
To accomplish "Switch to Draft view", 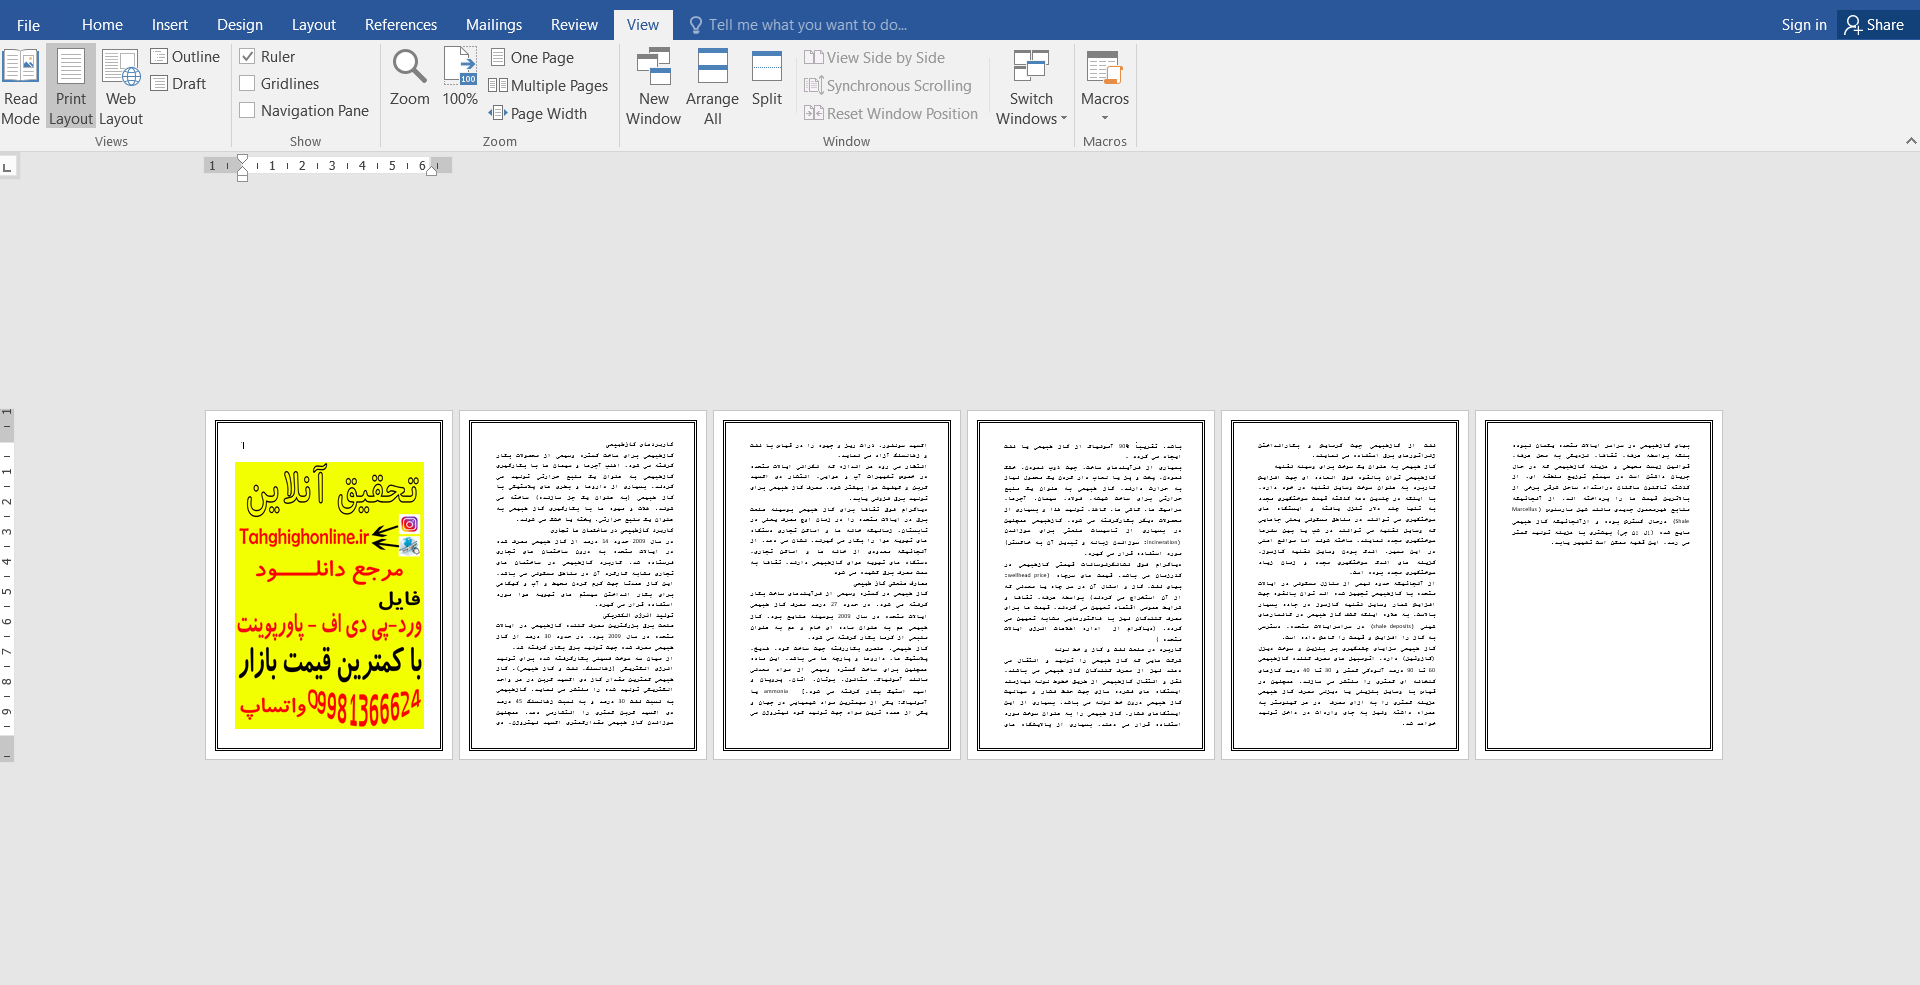I will tap(178, 83).
